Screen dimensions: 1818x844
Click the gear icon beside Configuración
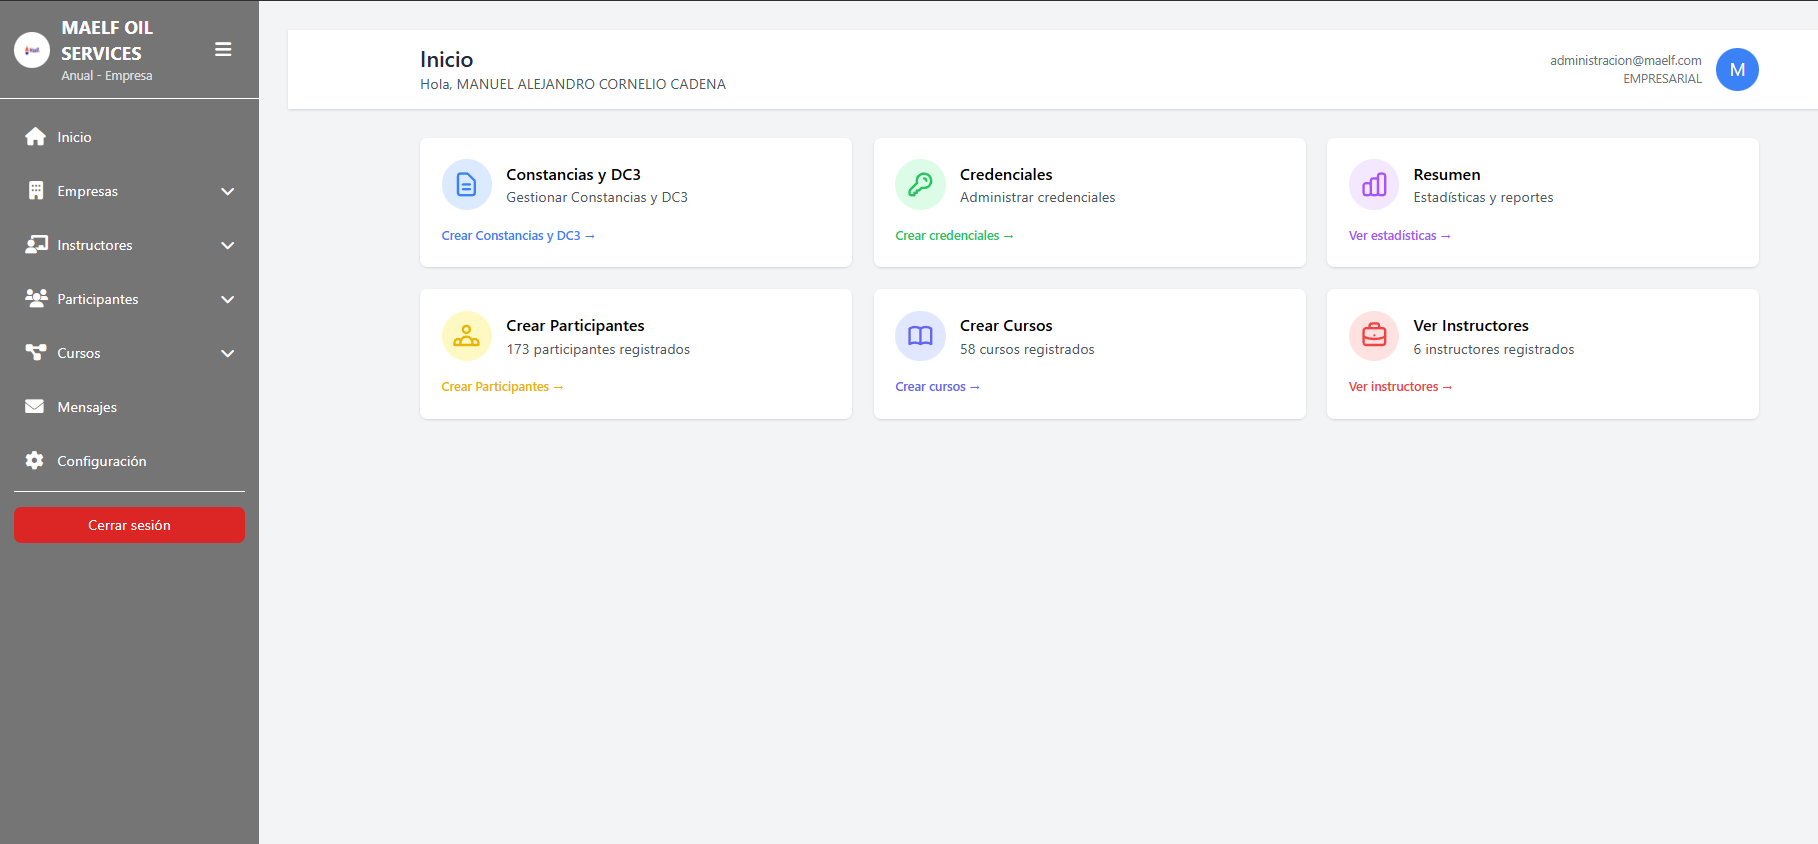tap(35, 460)
